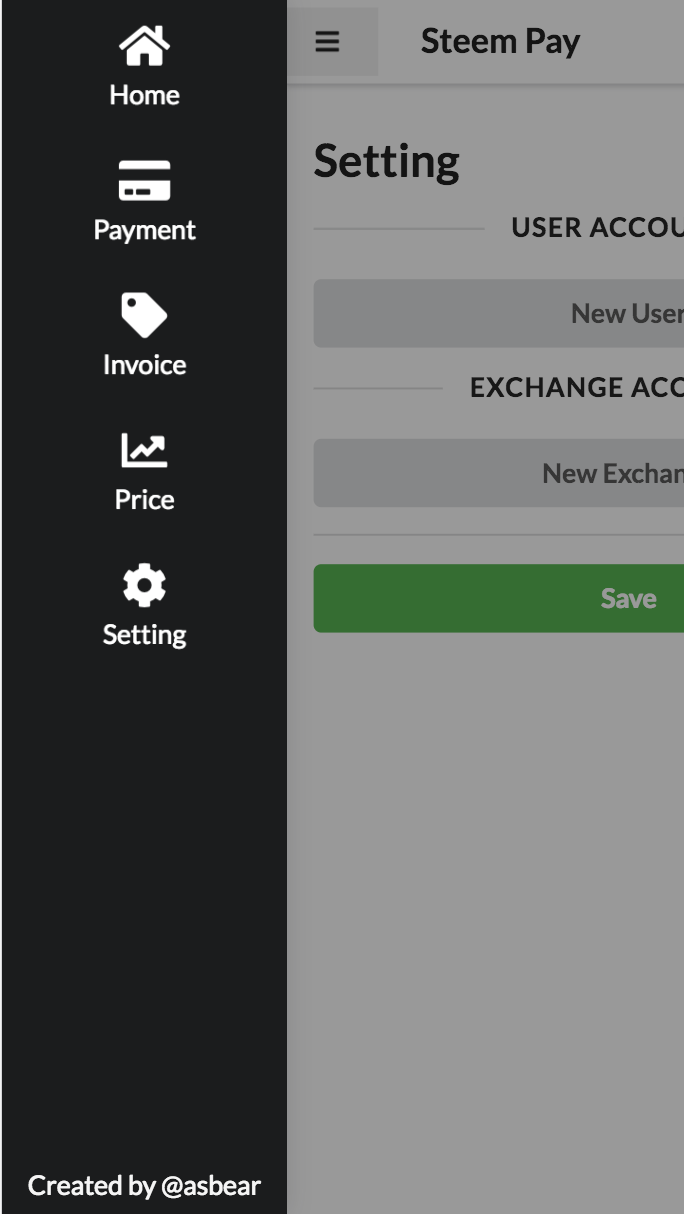This screenshot has height=1214, width=684.
Task: Click the Invoice tag icon
Action: pyautogui.click(x=144, y=315)
